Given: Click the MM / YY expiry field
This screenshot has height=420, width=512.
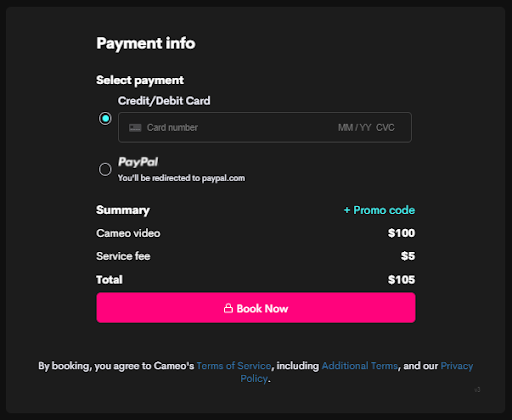Looking at the screenshot, I should [354, 128].
